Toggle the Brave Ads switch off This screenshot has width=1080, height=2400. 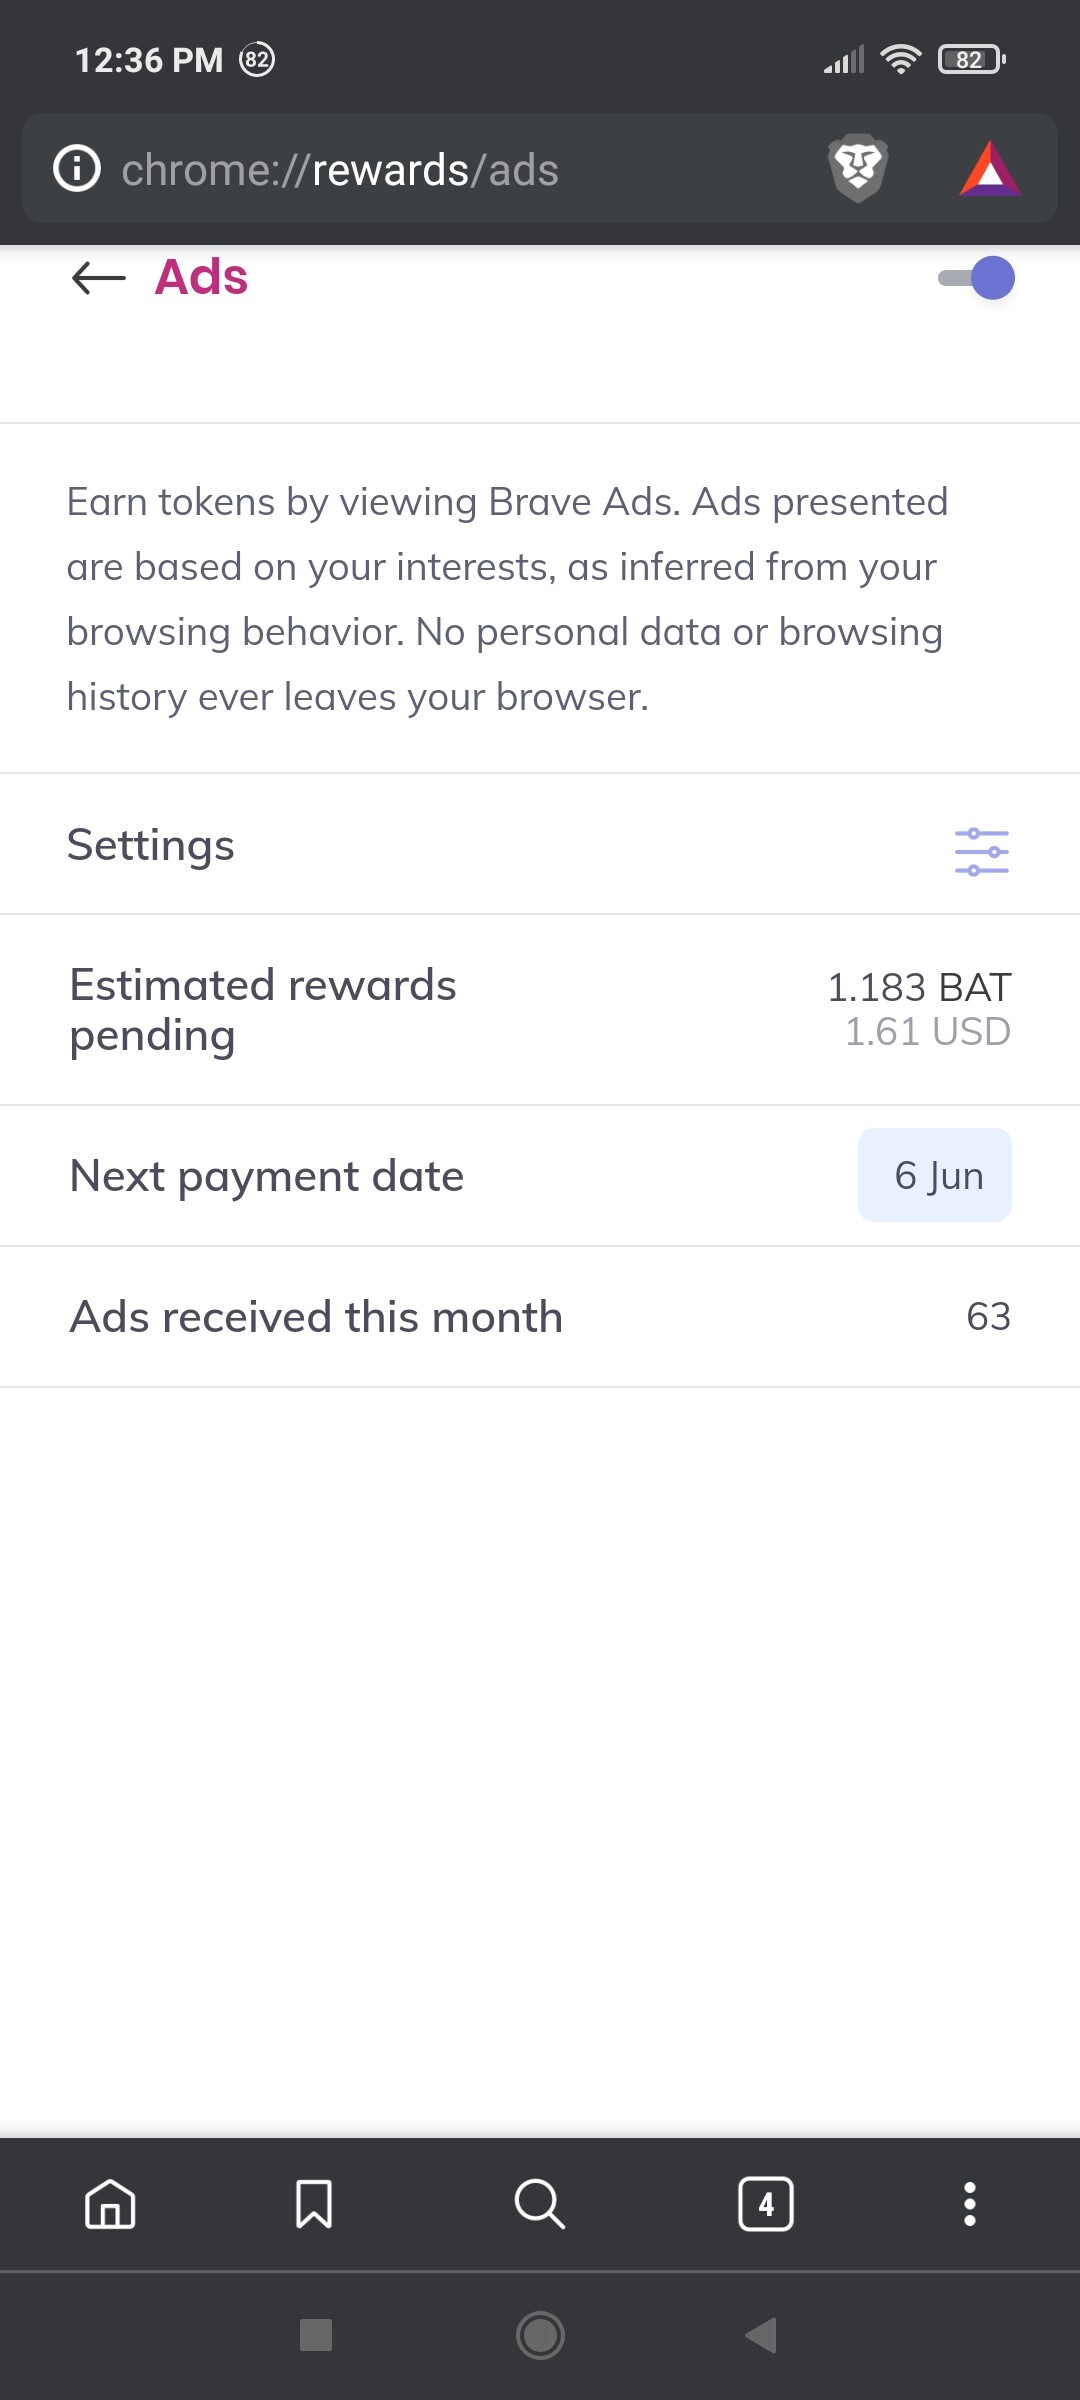coord(977,278)
